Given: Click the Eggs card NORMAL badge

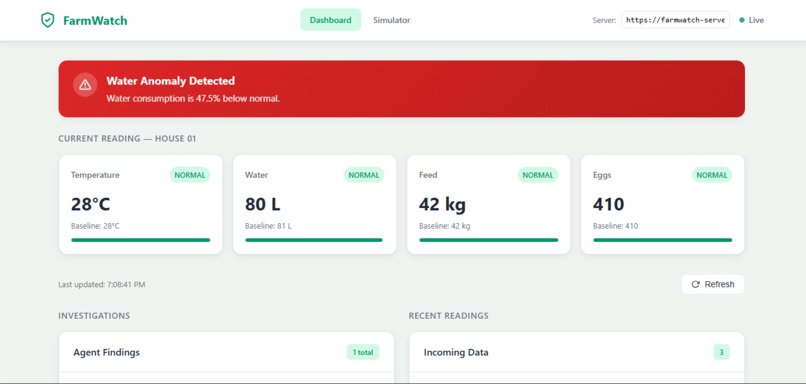Looking at the screenshot, I should click(711, 175).
